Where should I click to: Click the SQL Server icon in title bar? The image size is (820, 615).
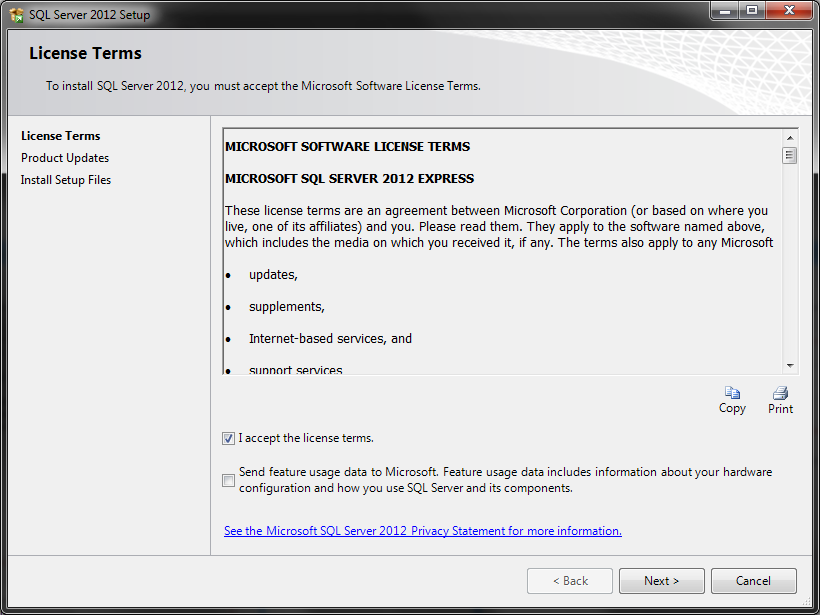point(14,13)
